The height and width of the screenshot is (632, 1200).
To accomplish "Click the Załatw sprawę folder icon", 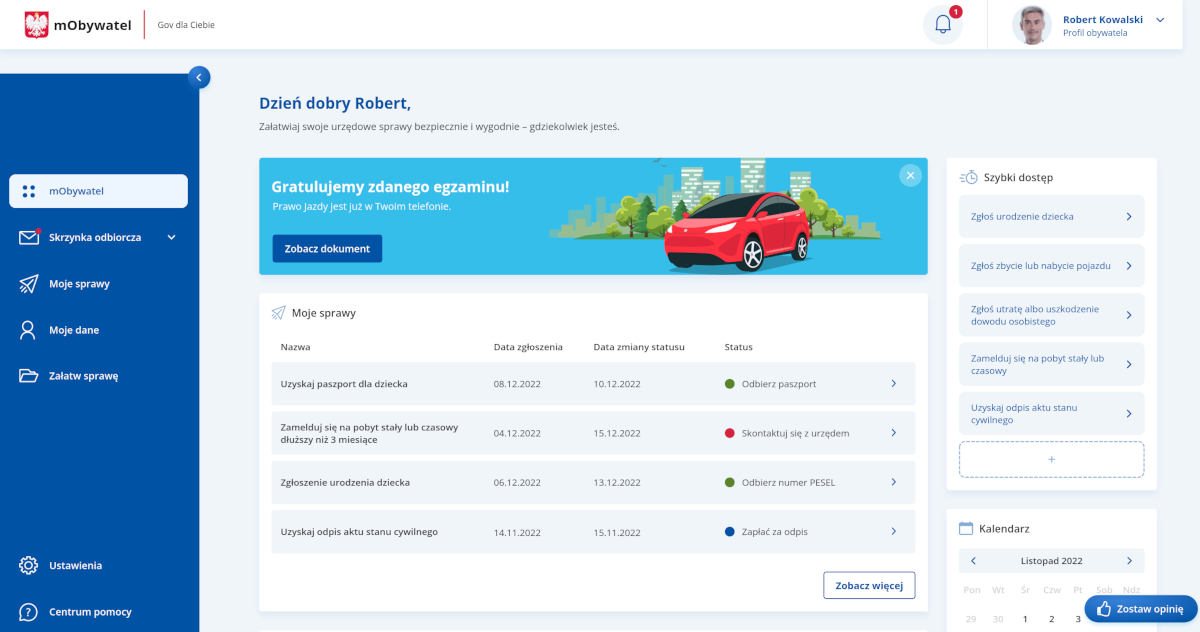I will [x=29, y=376].
